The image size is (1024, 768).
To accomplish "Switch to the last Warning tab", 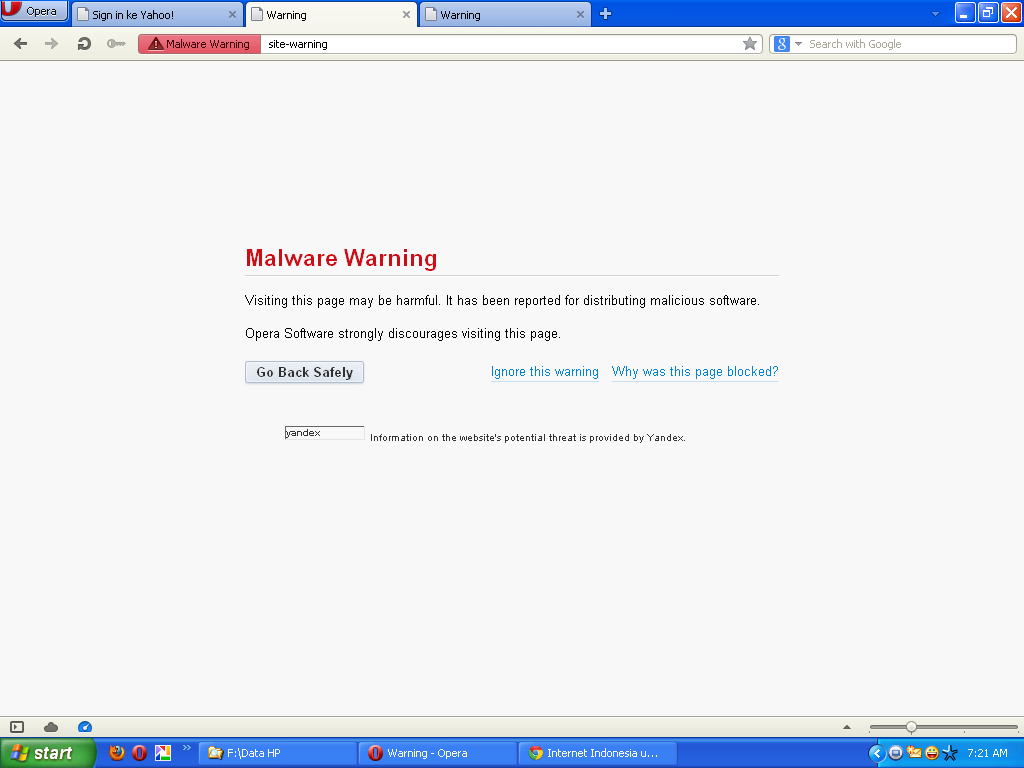I will click(x=505, y=14).
